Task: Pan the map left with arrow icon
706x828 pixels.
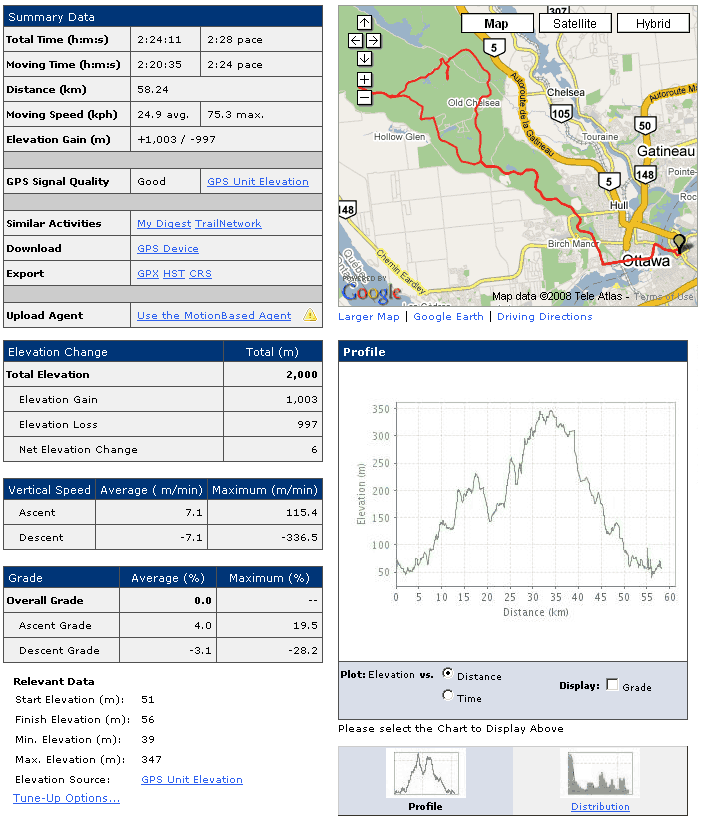Action: click(x=355, y=41)
